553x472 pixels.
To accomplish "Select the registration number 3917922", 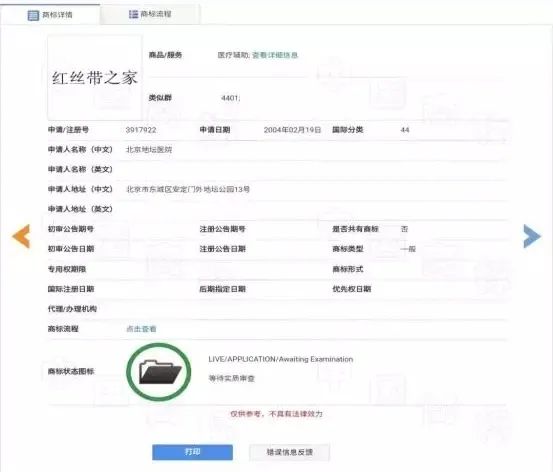I will click(141, 130).
